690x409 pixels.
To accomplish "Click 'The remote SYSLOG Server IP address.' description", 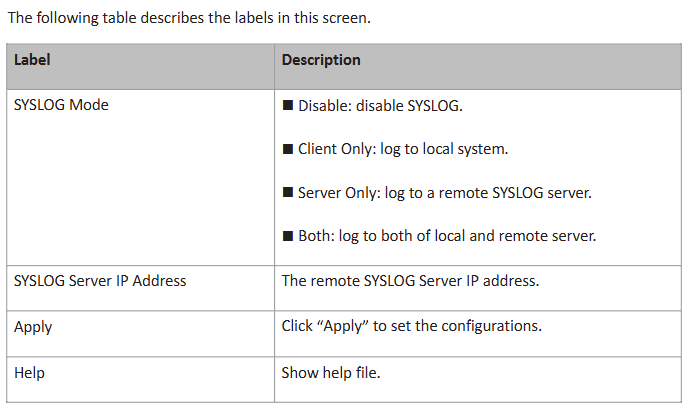I will (x=410, y=280).
